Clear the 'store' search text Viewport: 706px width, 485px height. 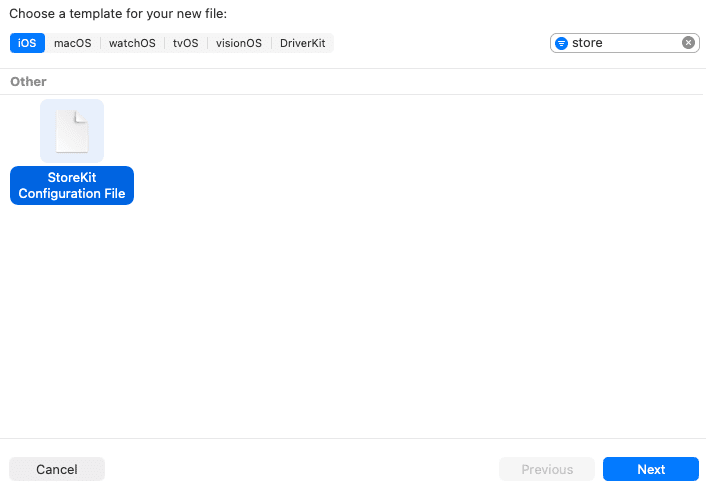[x=688, y=43]
